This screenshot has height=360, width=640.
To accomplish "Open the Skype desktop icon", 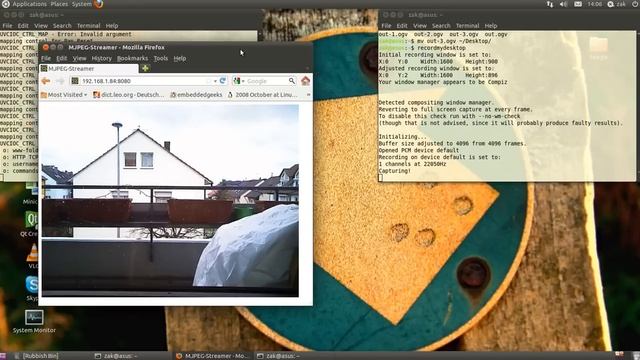I will [x=32, y=288].
